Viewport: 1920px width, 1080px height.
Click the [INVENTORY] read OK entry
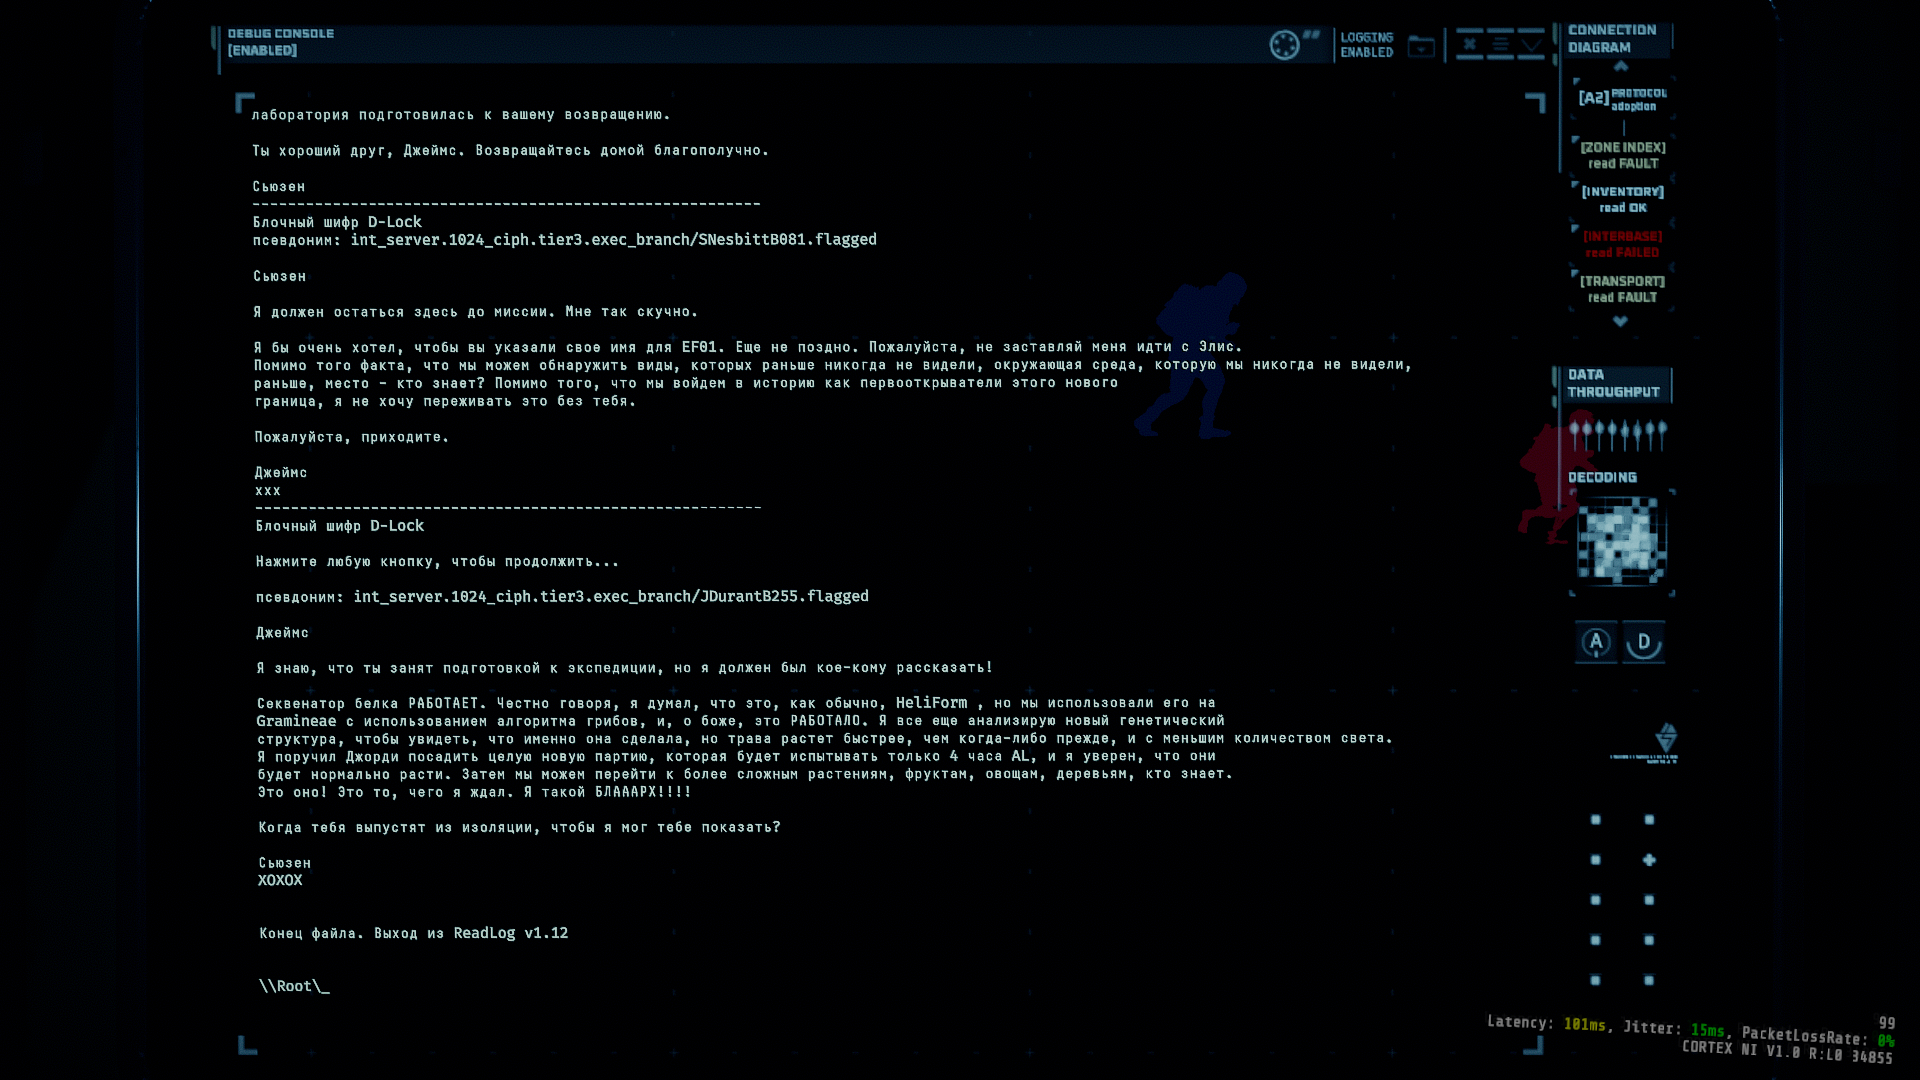coord(1623,199)
